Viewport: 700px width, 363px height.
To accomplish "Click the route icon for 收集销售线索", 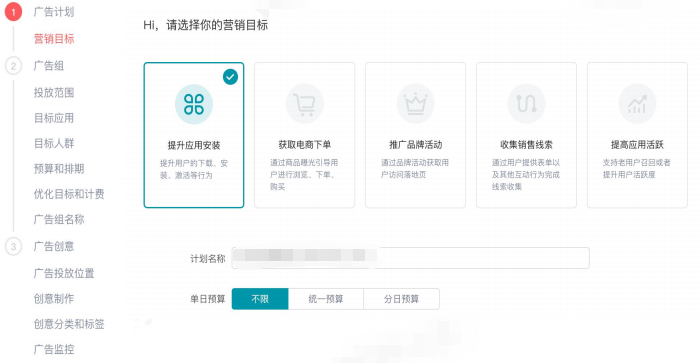I will 526,104.
